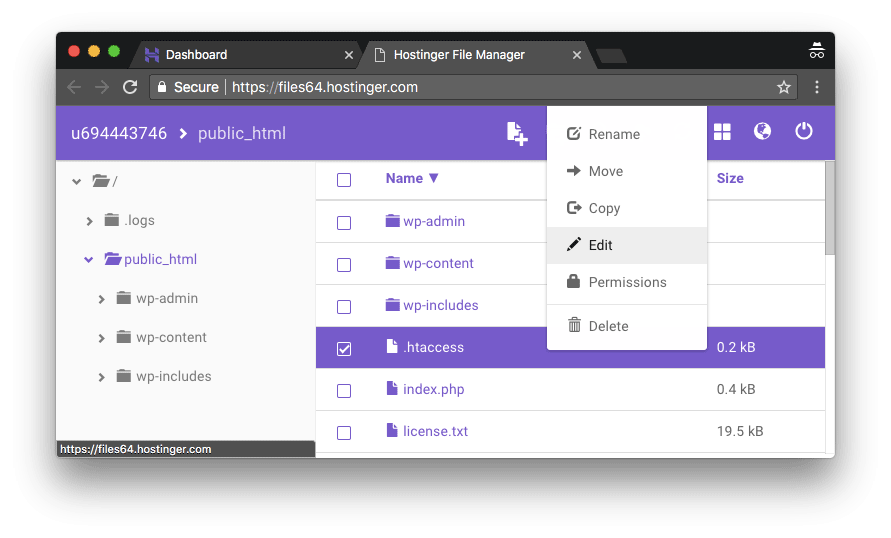This screenshot has height=538, width=891.
Task: Click the index.php file icon
Action: pyautogui.click(x=392, y=388)
